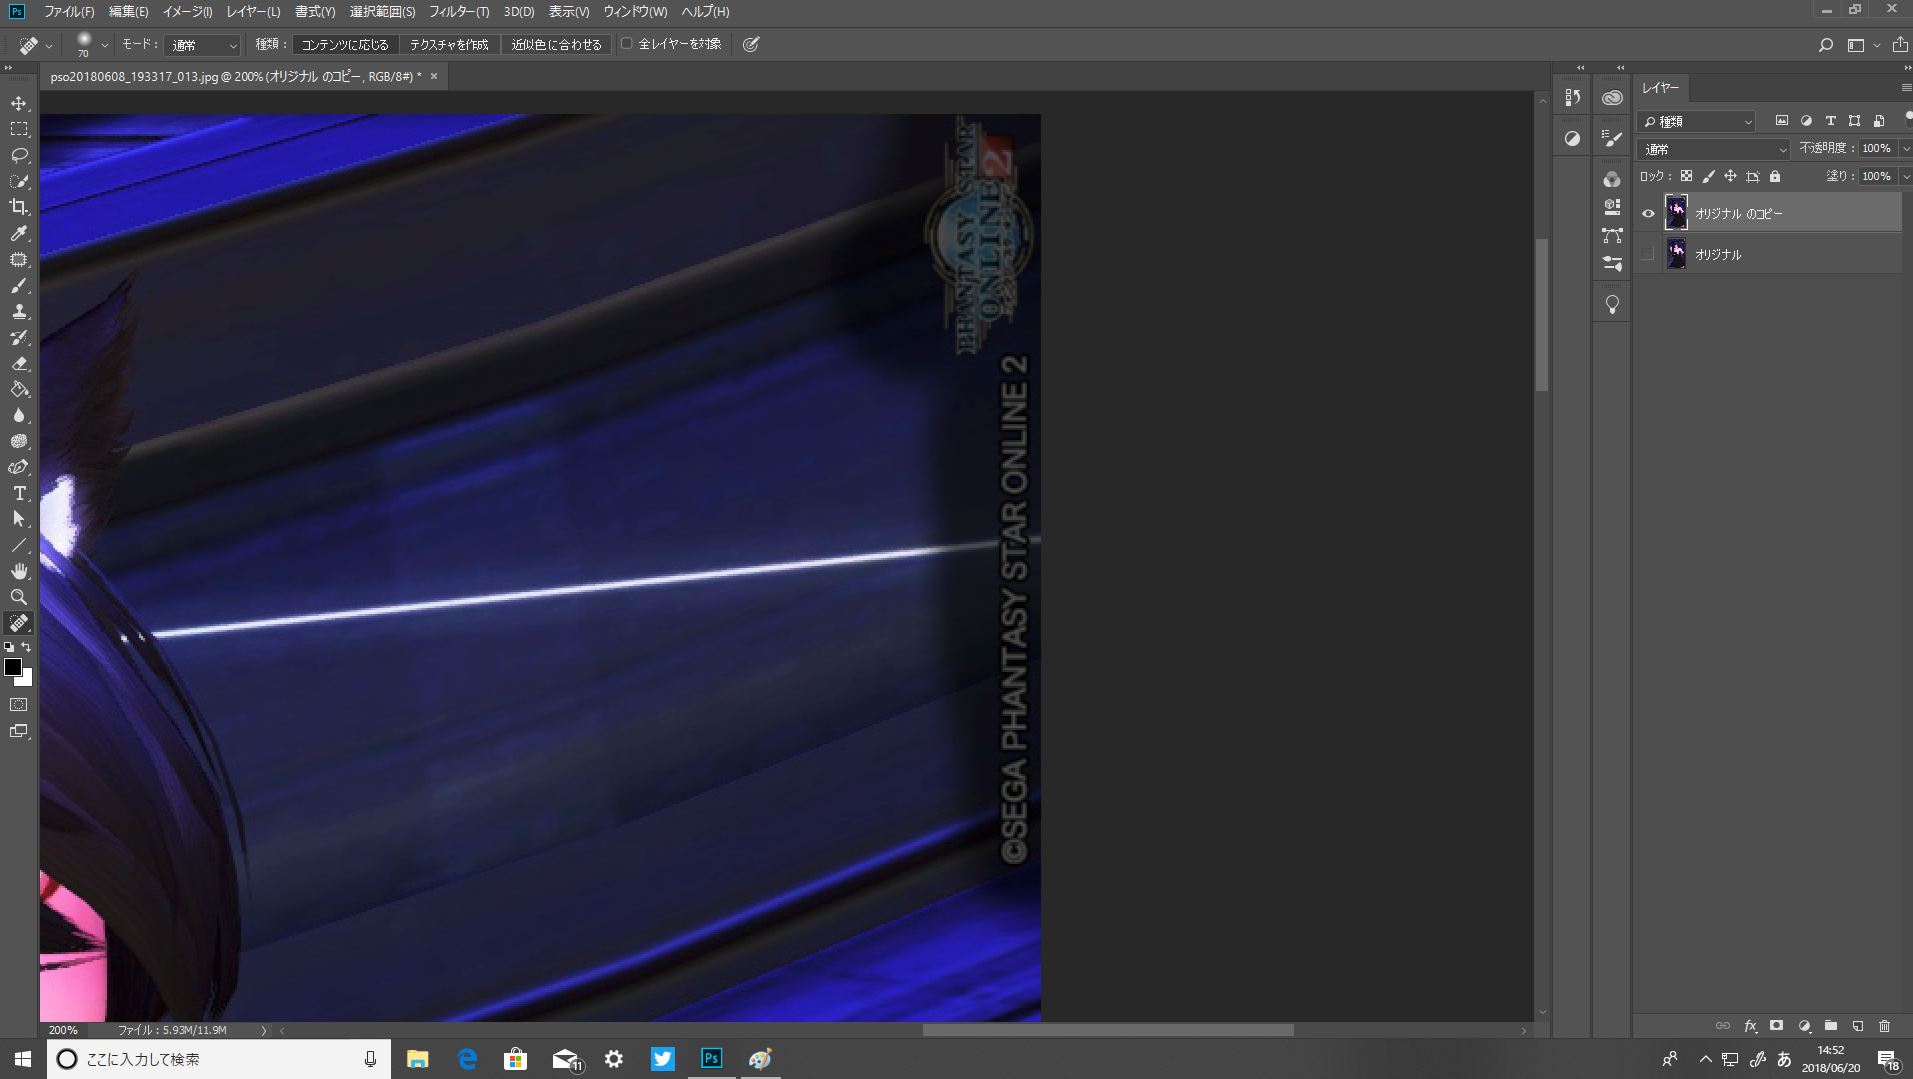
Task: Click the foreground color swatch
Action: (13, 667)
